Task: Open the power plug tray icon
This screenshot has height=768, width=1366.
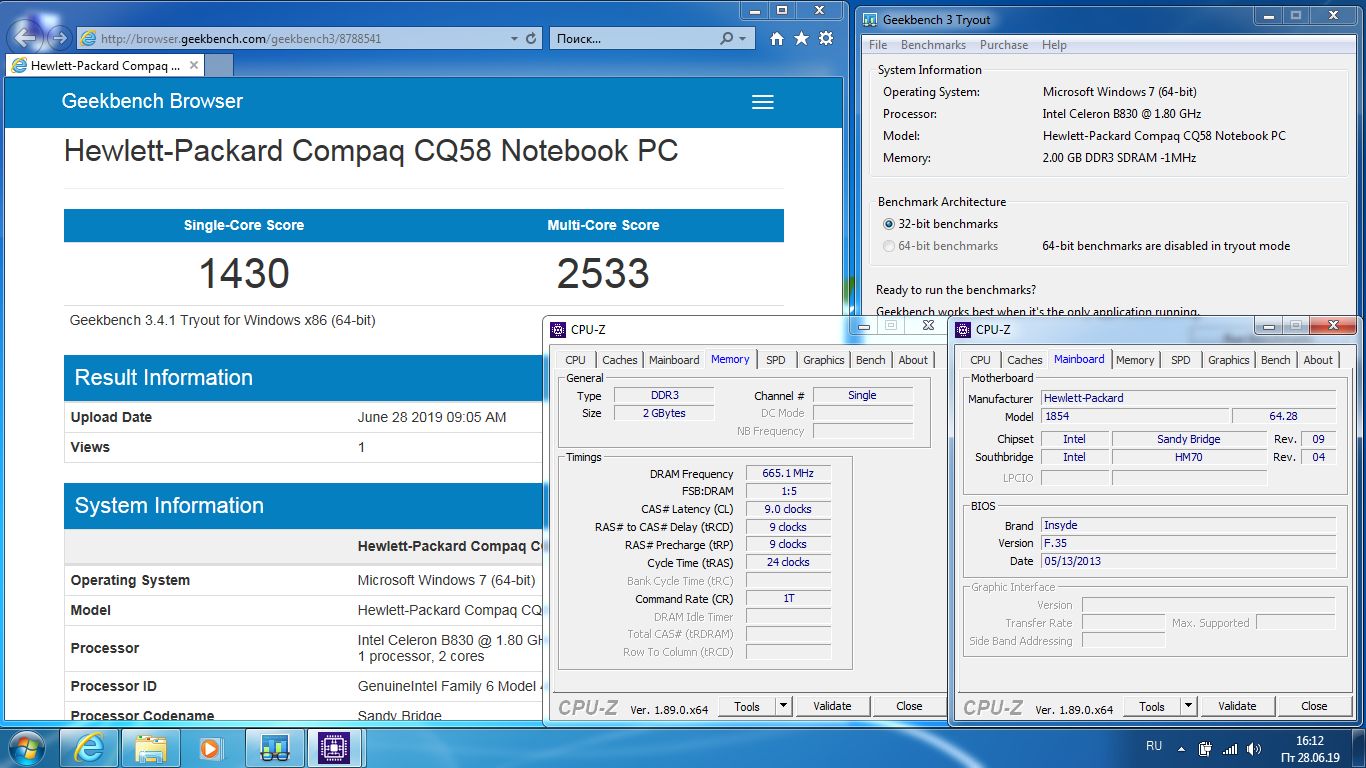Action: click(1206, 748)
